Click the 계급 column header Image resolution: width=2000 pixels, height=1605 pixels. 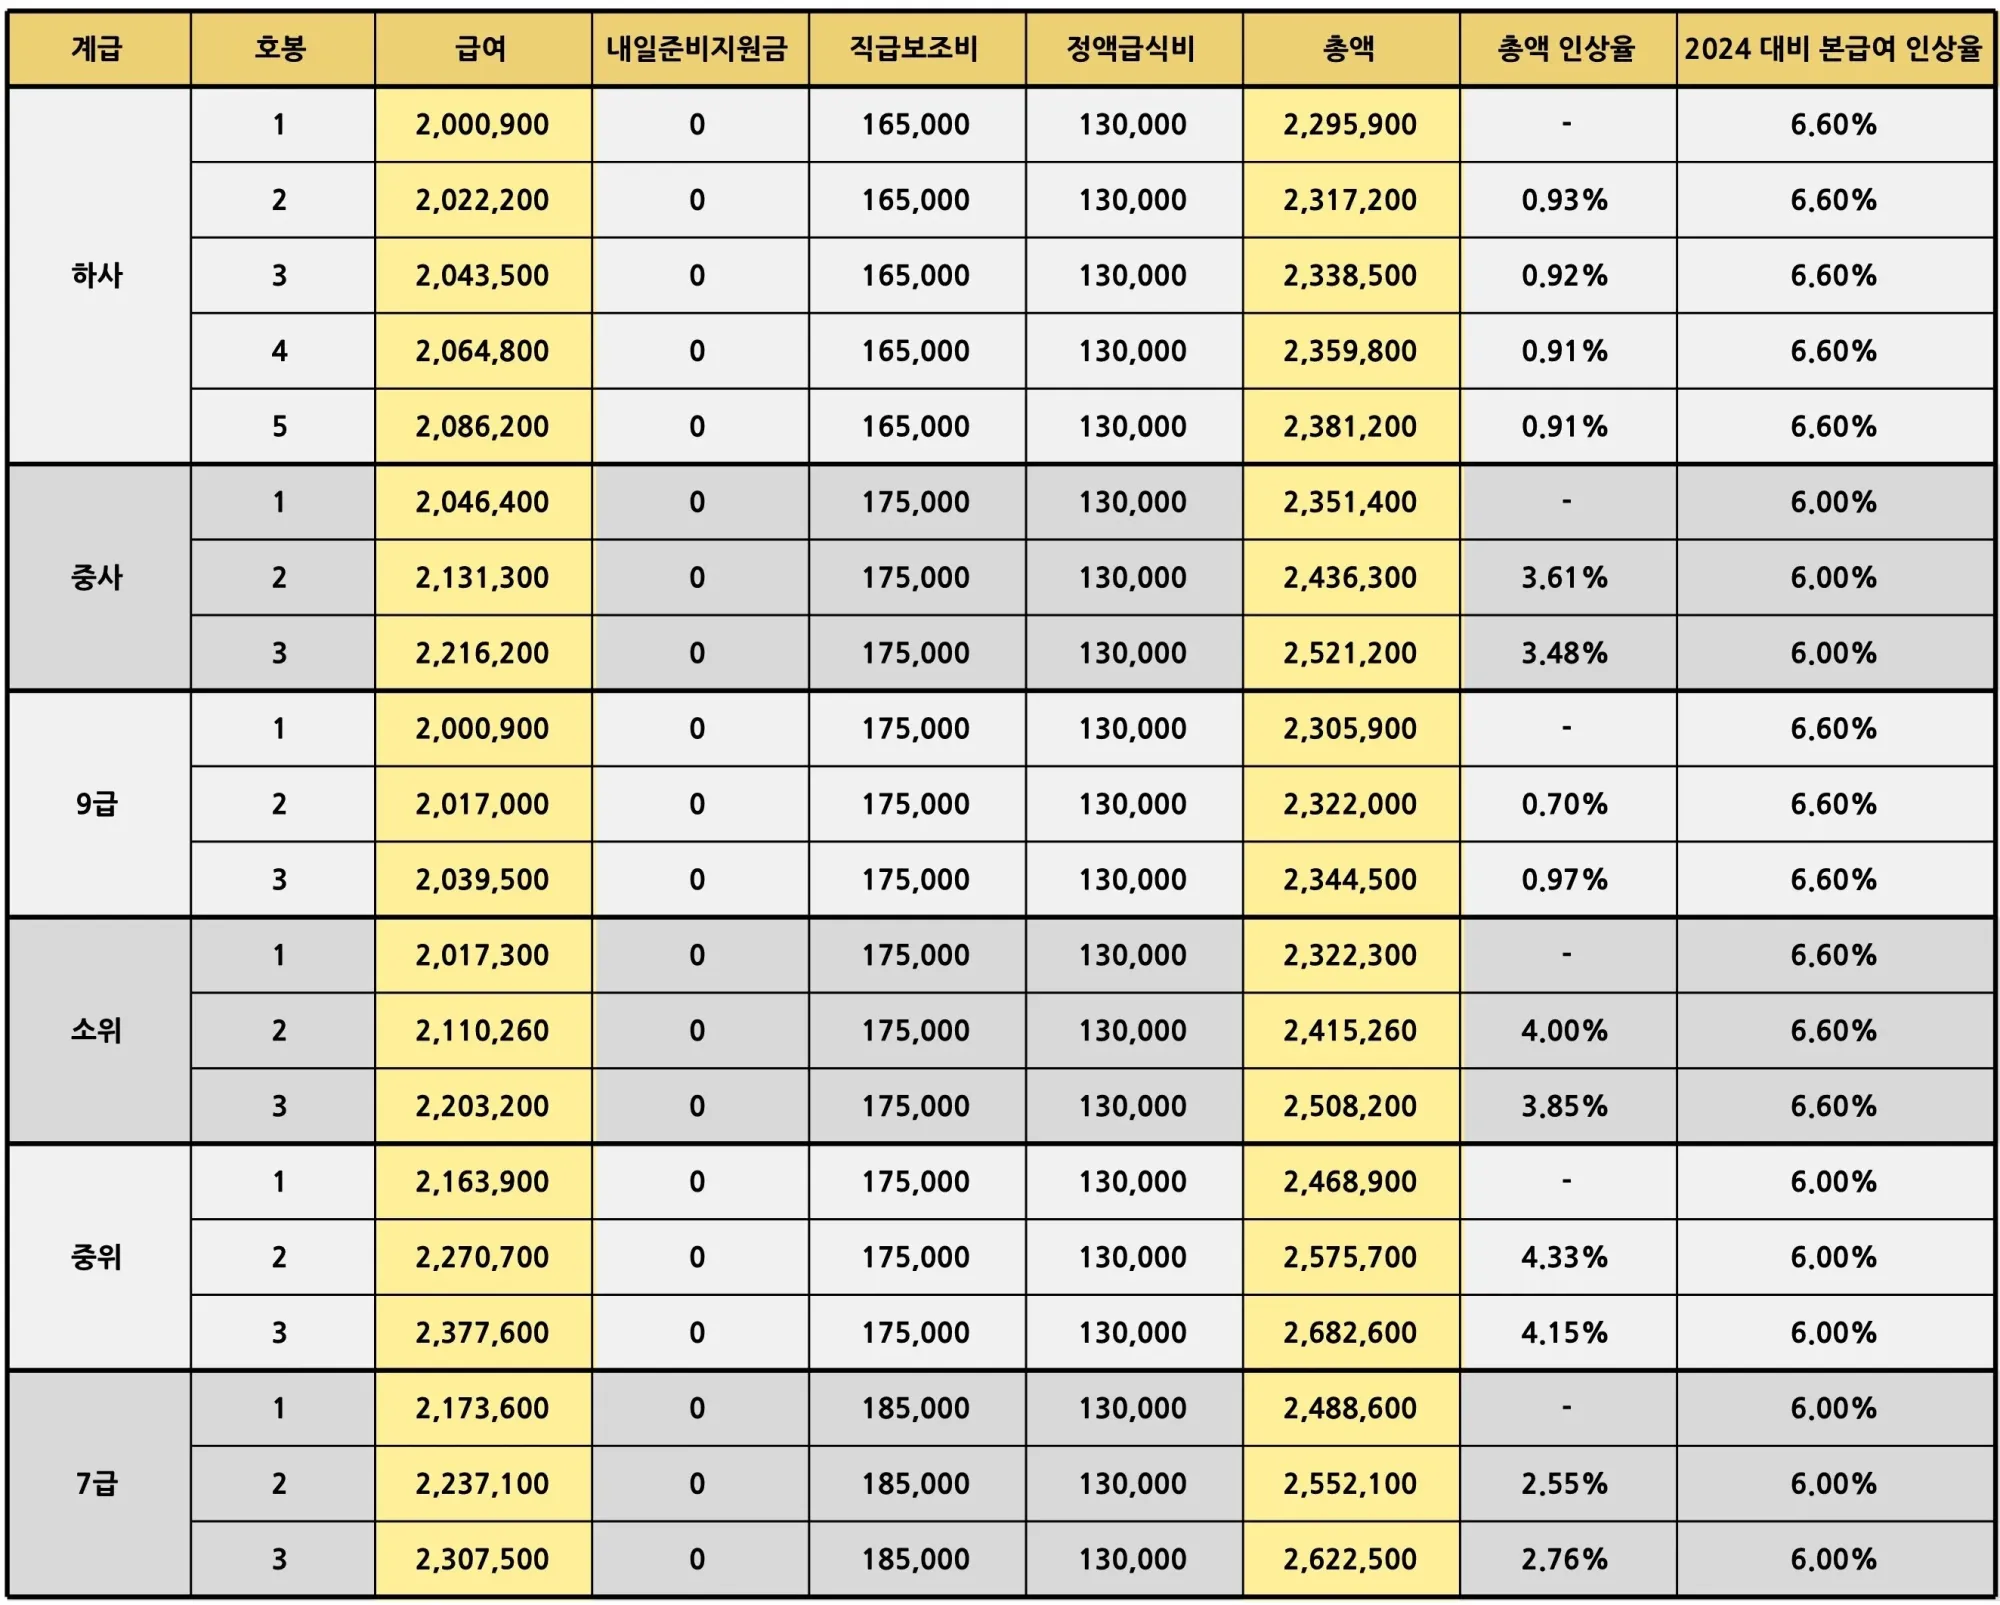(x=97, y=48)
